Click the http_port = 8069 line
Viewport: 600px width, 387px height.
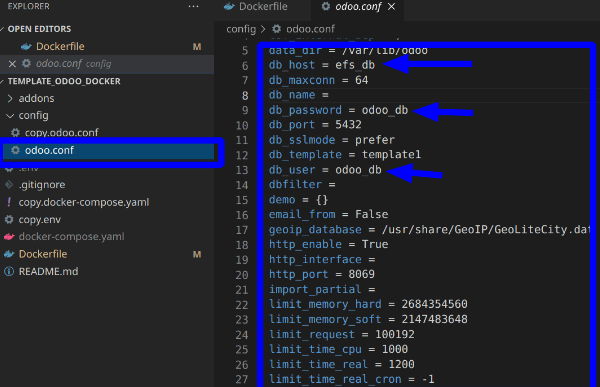click(322, 274)
